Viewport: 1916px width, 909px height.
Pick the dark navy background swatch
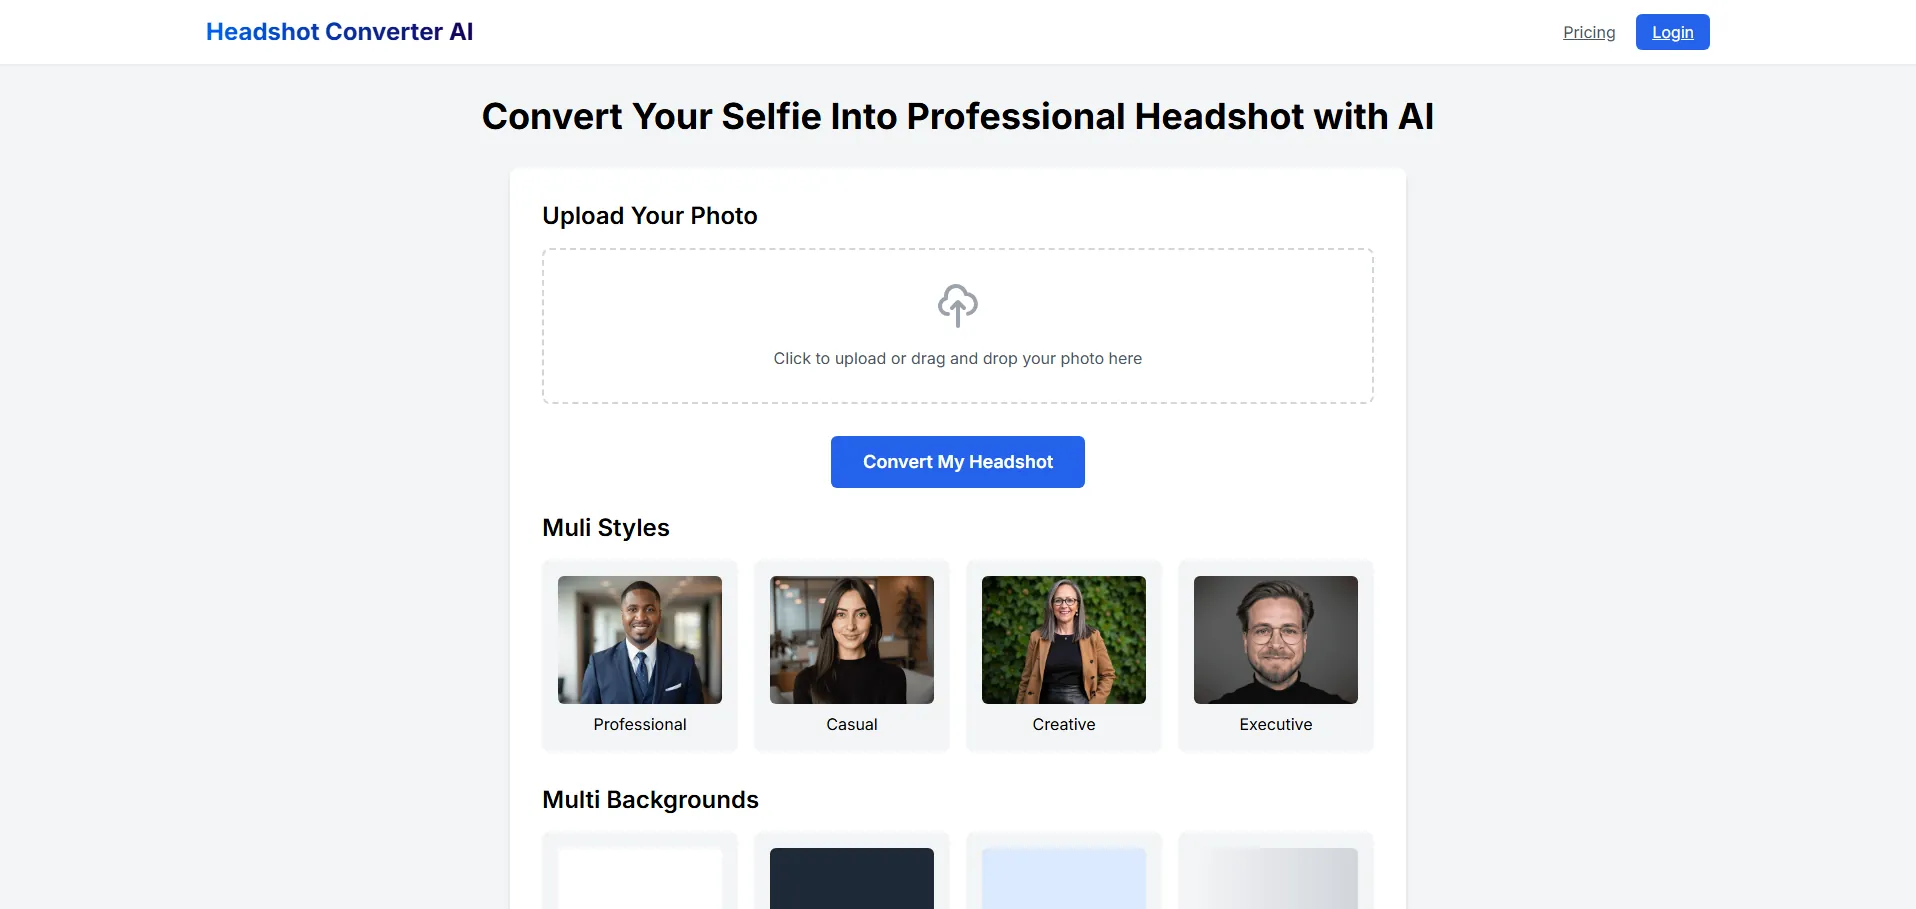coord(852,879)
